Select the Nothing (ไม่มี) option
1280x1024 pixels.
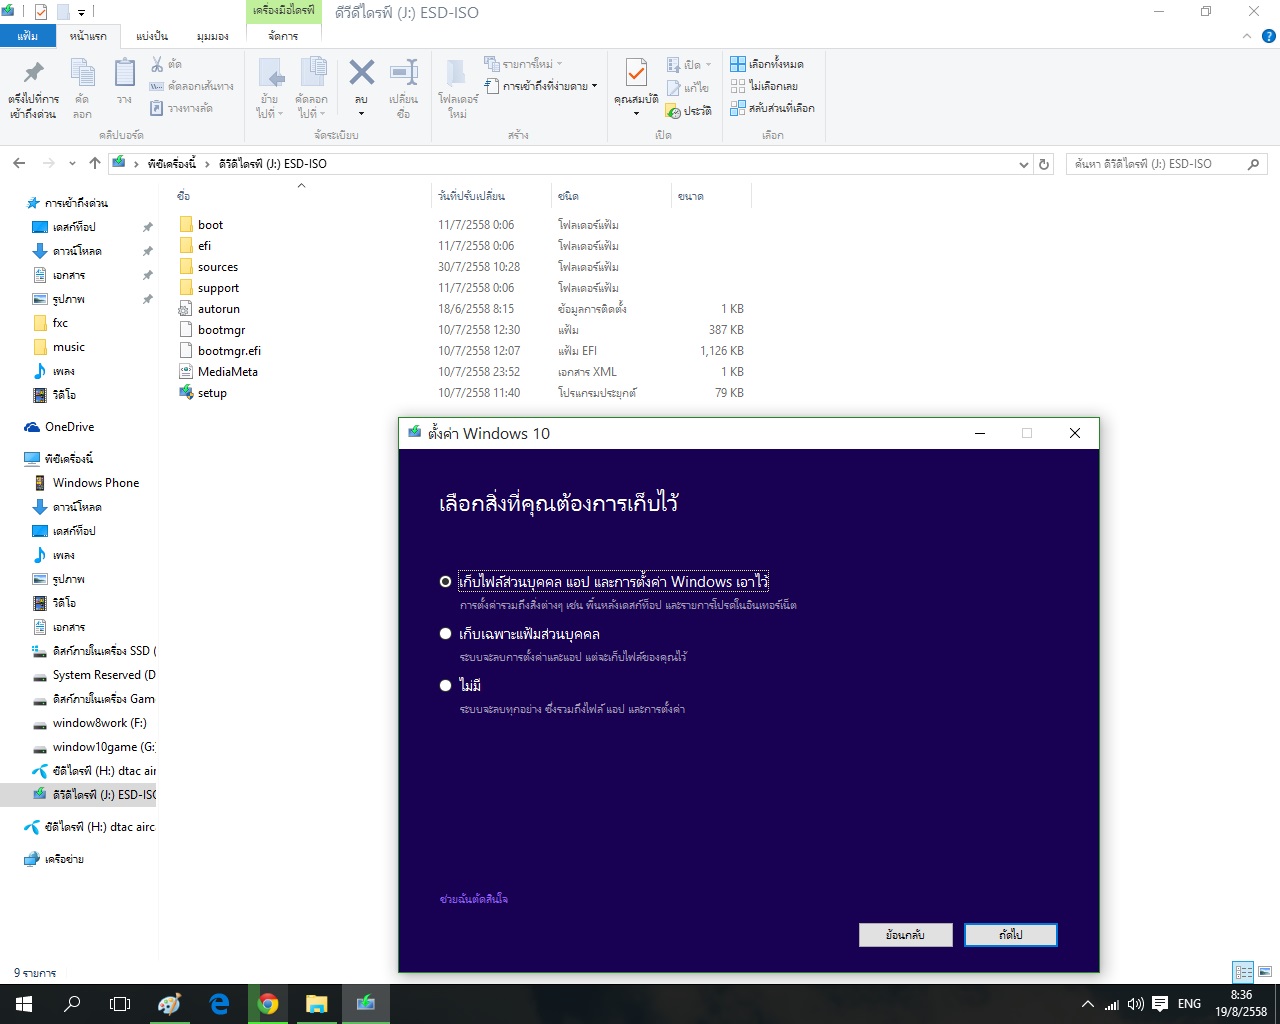tap(445, 685)
